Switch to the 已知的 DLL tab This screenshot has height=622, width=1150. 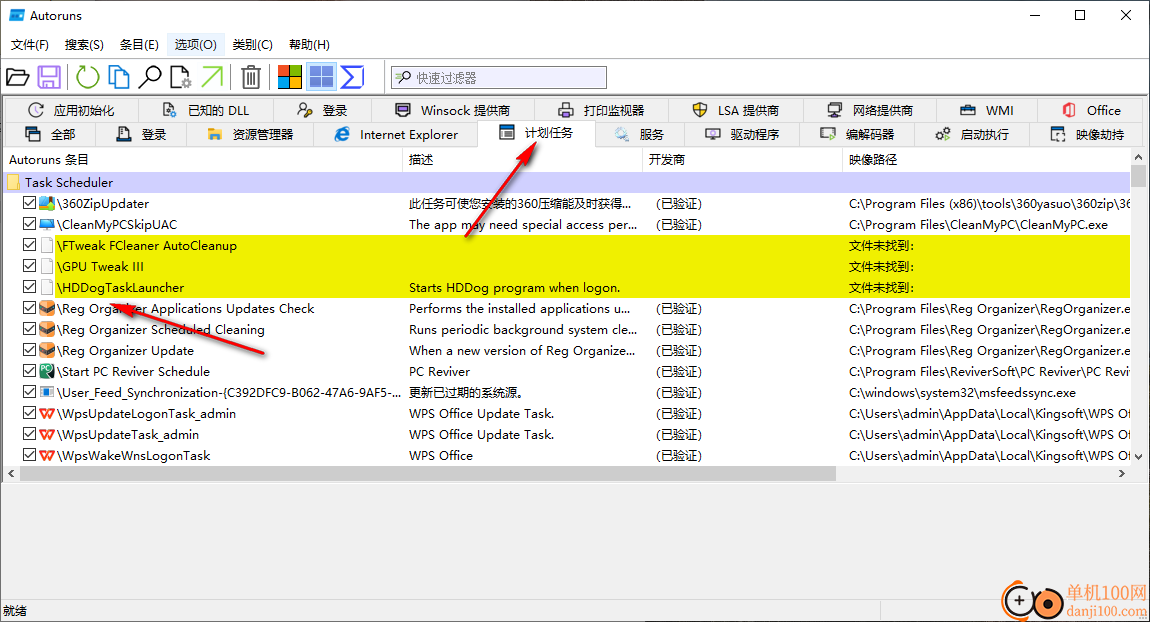click(206, 110)
